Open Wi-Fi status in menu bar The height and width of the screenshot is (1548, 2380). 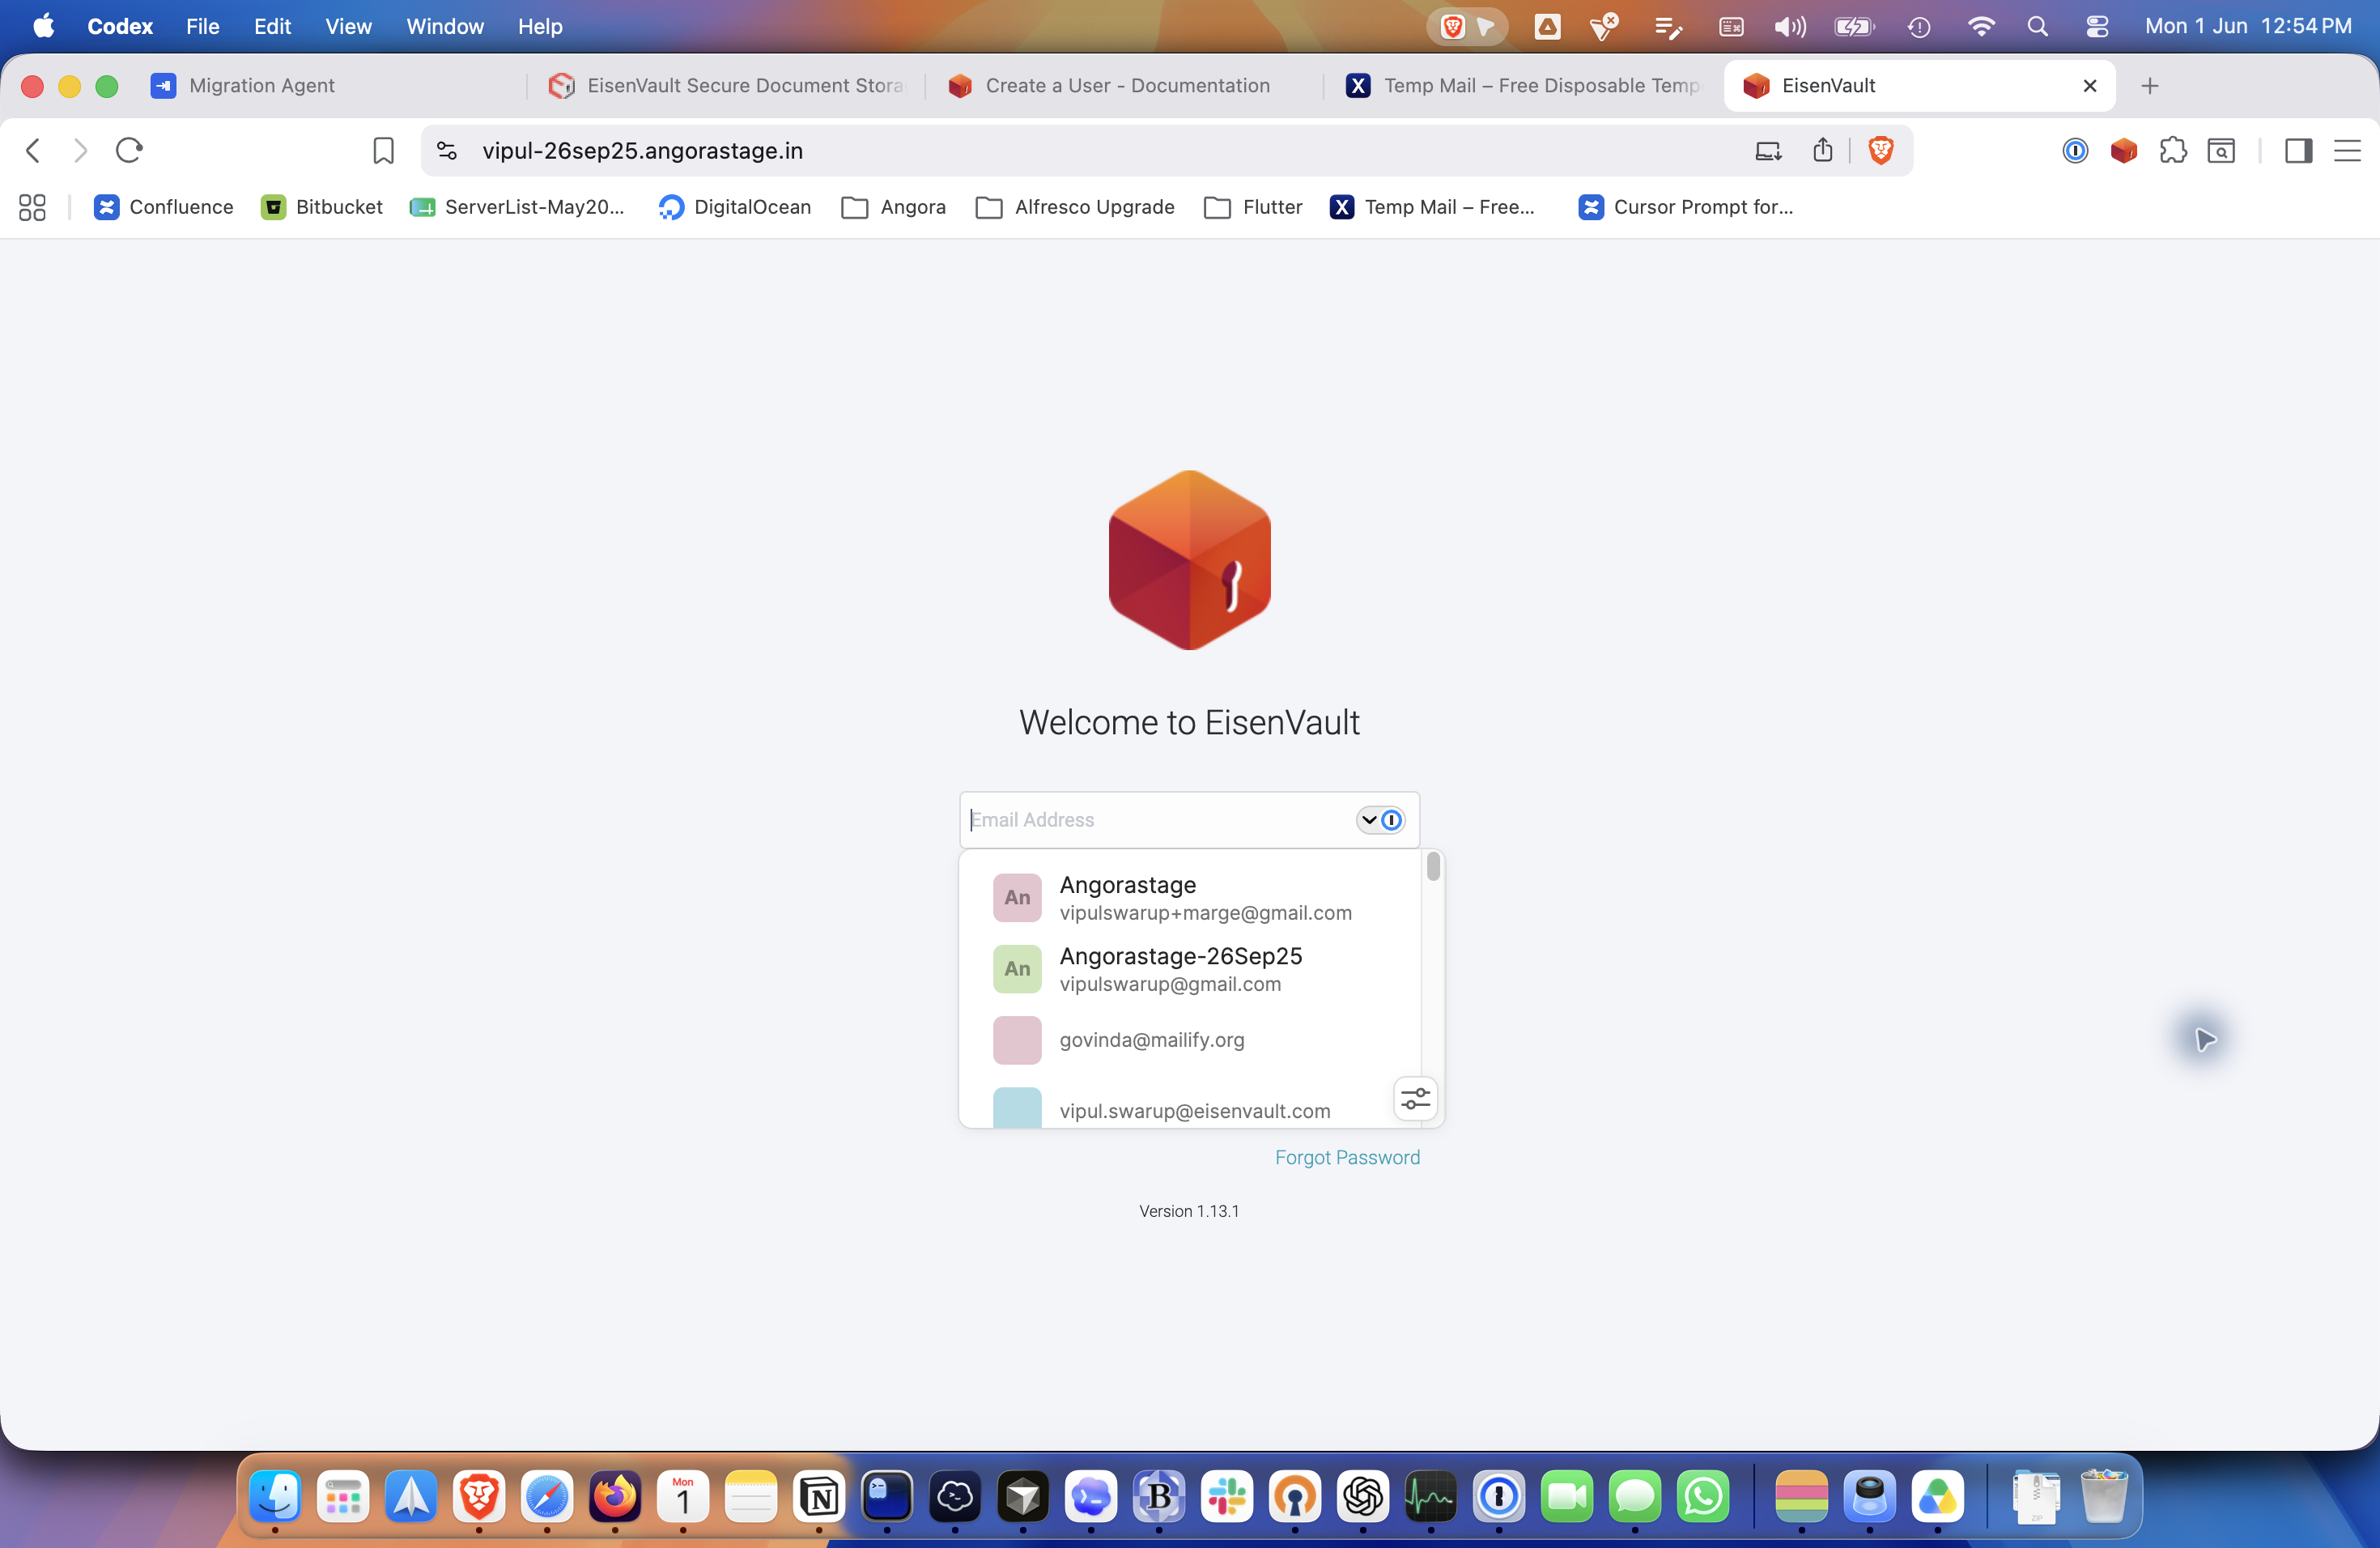pos(1980,26)
